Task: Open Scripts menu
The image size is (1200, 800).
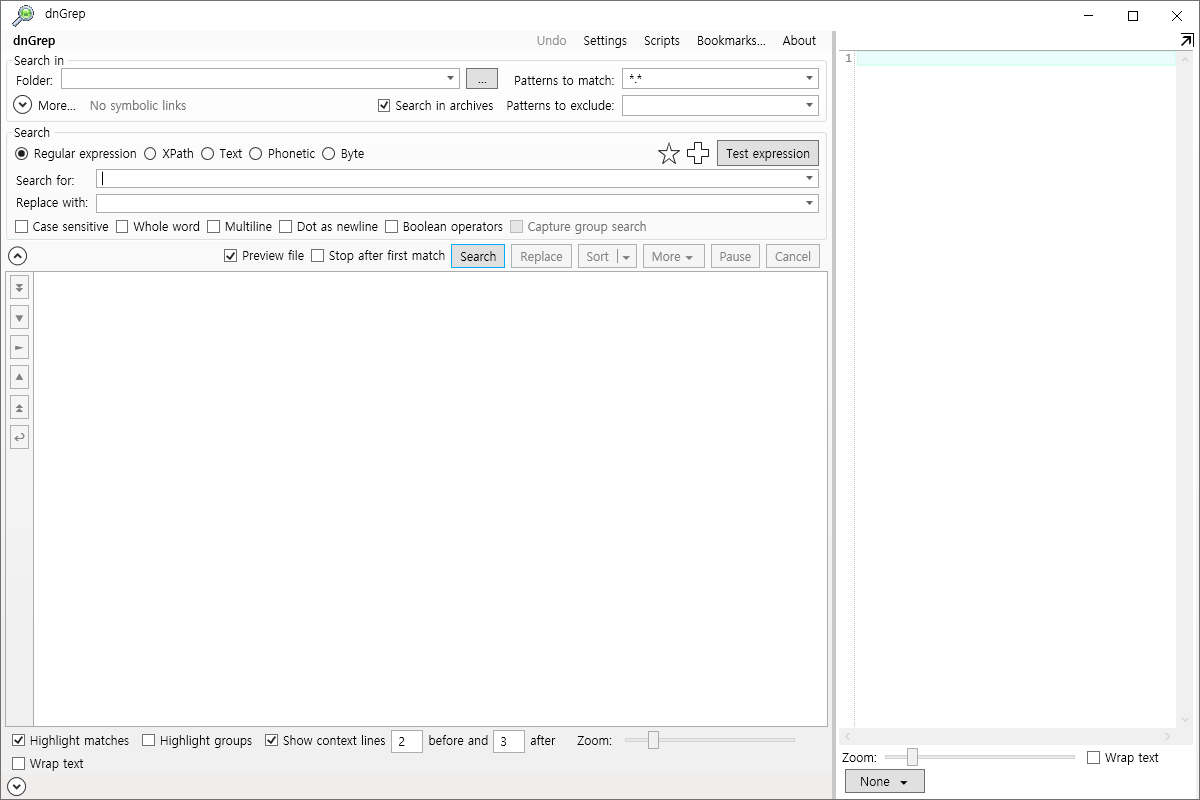Action: click(662, 41)
